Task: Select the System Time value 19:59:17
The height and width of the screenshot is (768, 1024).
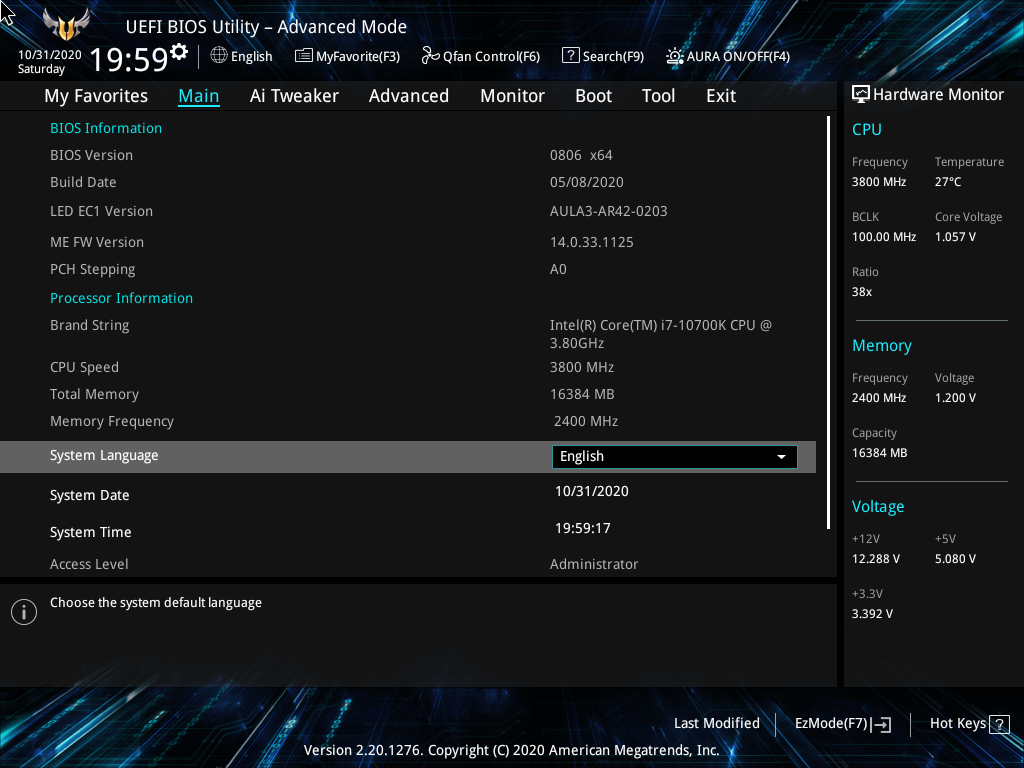Action: pos(583,528)
